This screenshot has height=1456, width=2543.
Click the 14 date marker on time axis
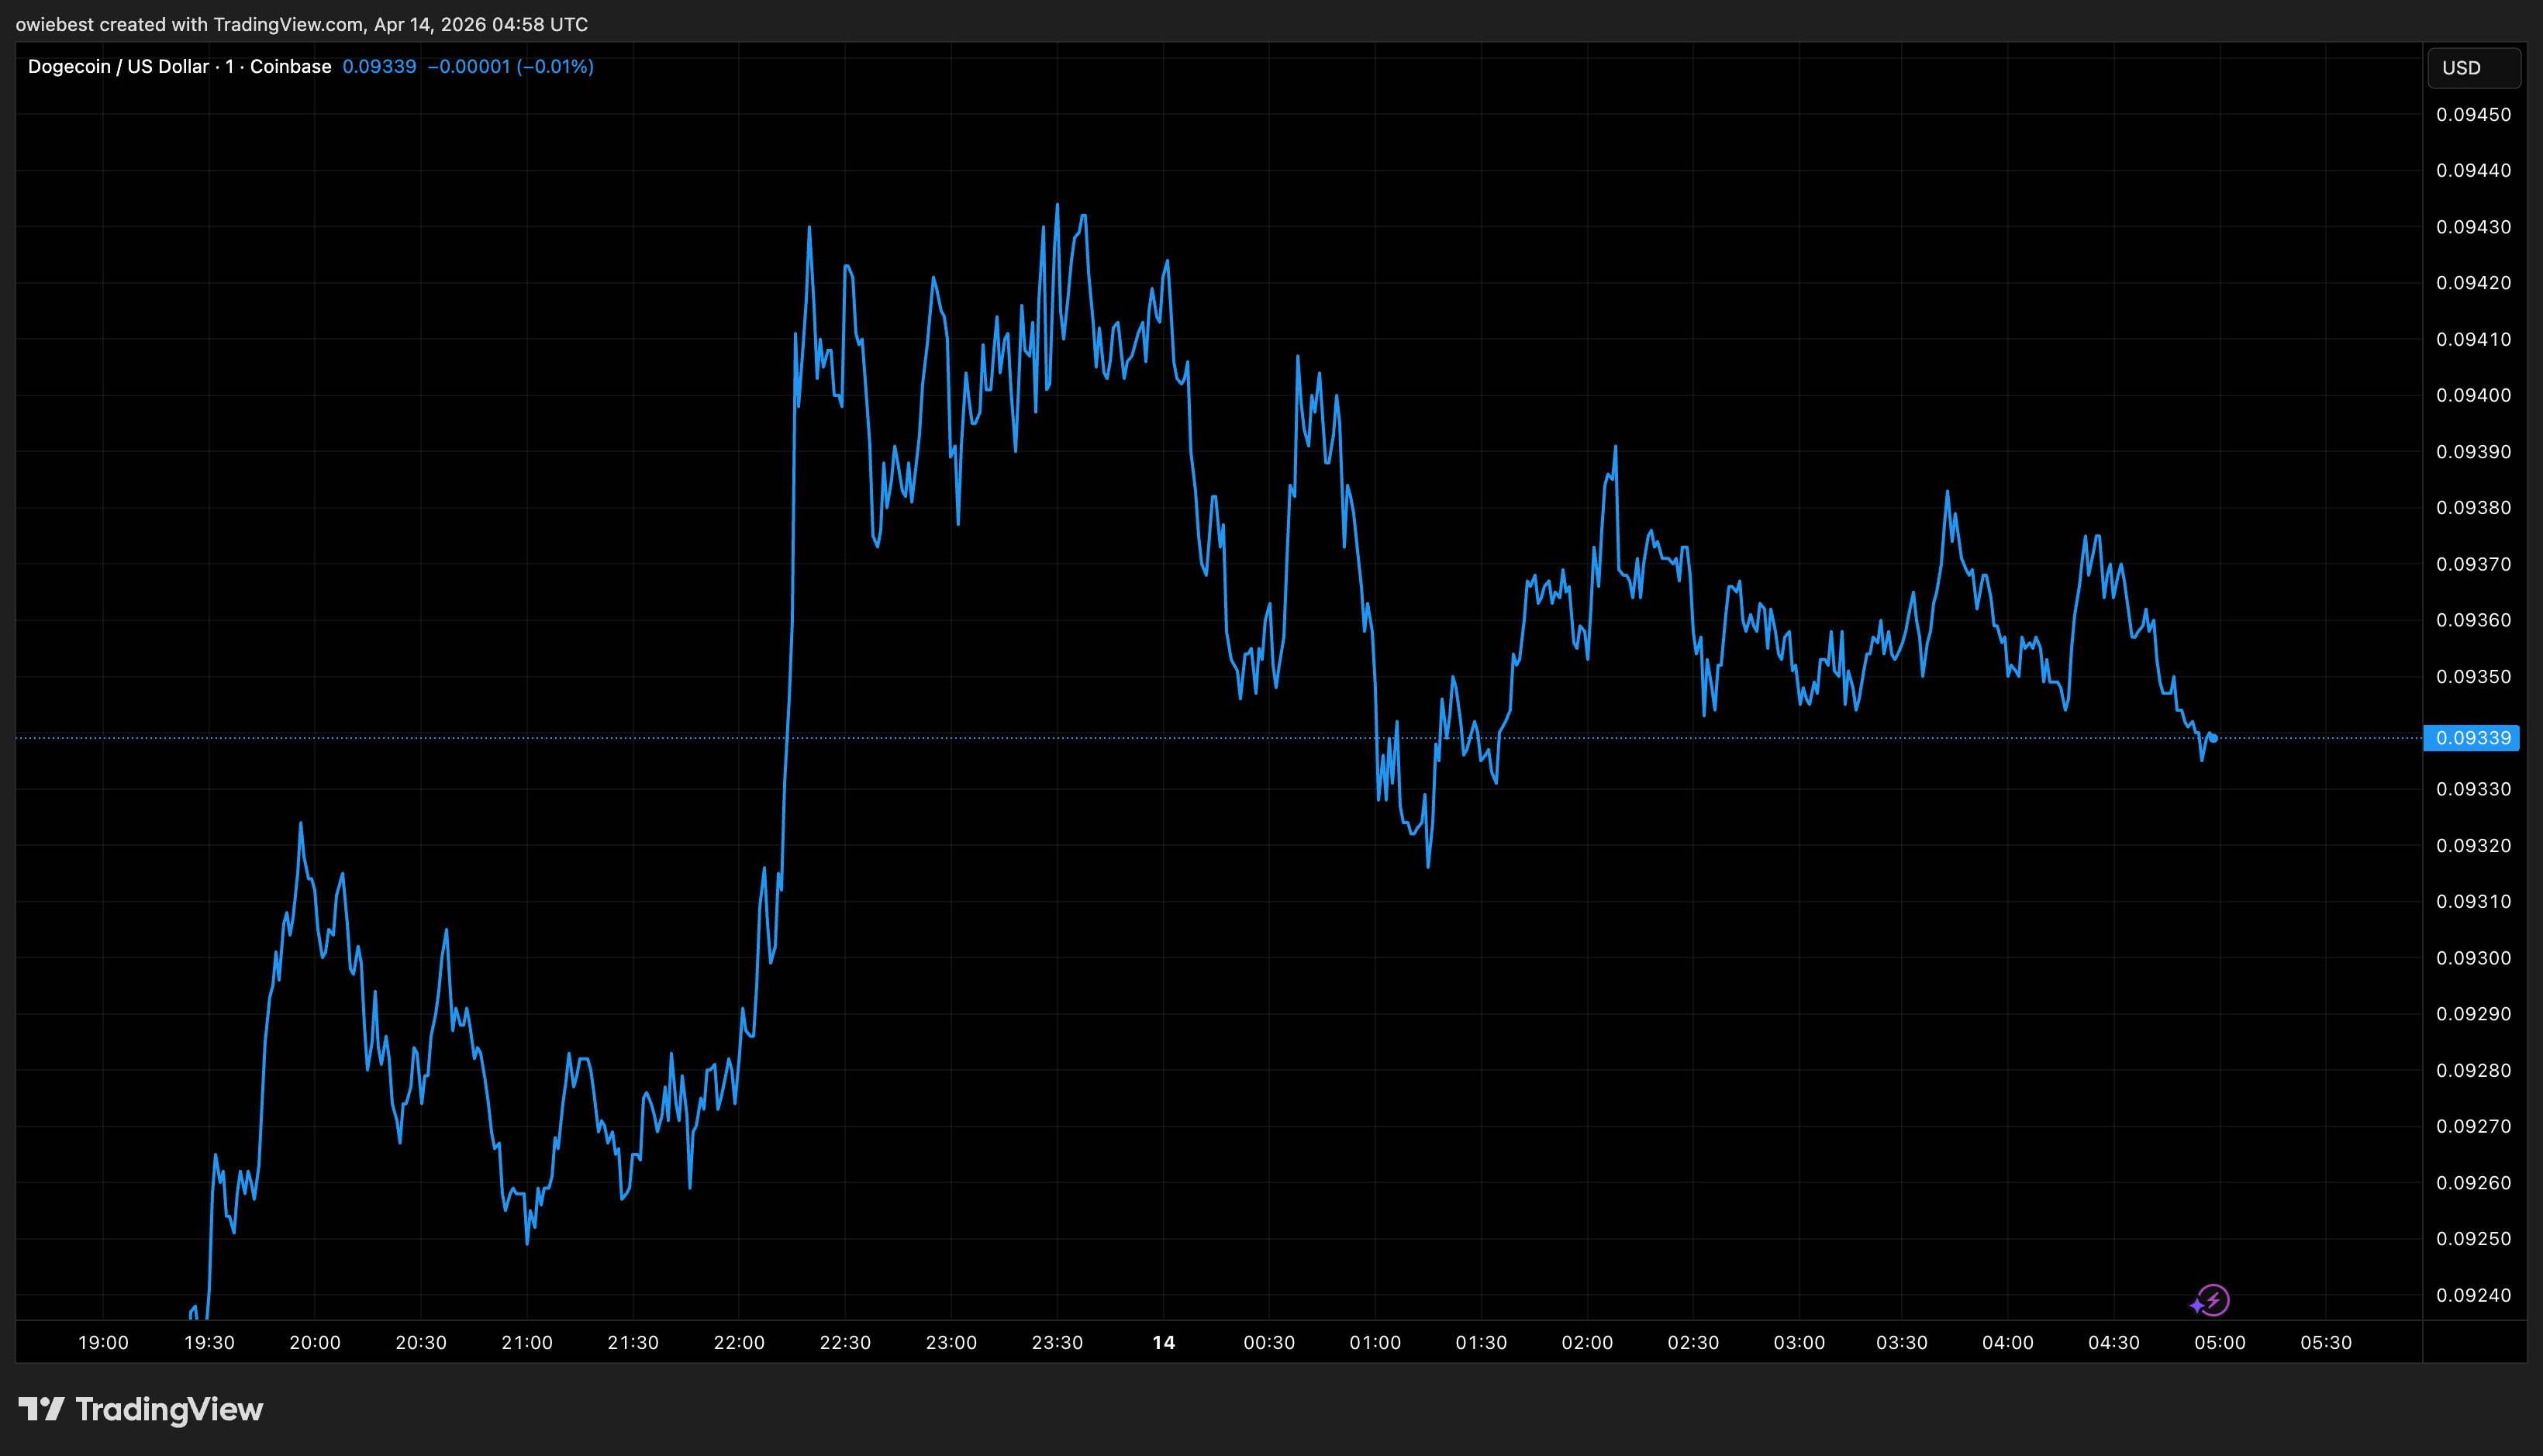pos(1165,1343)
